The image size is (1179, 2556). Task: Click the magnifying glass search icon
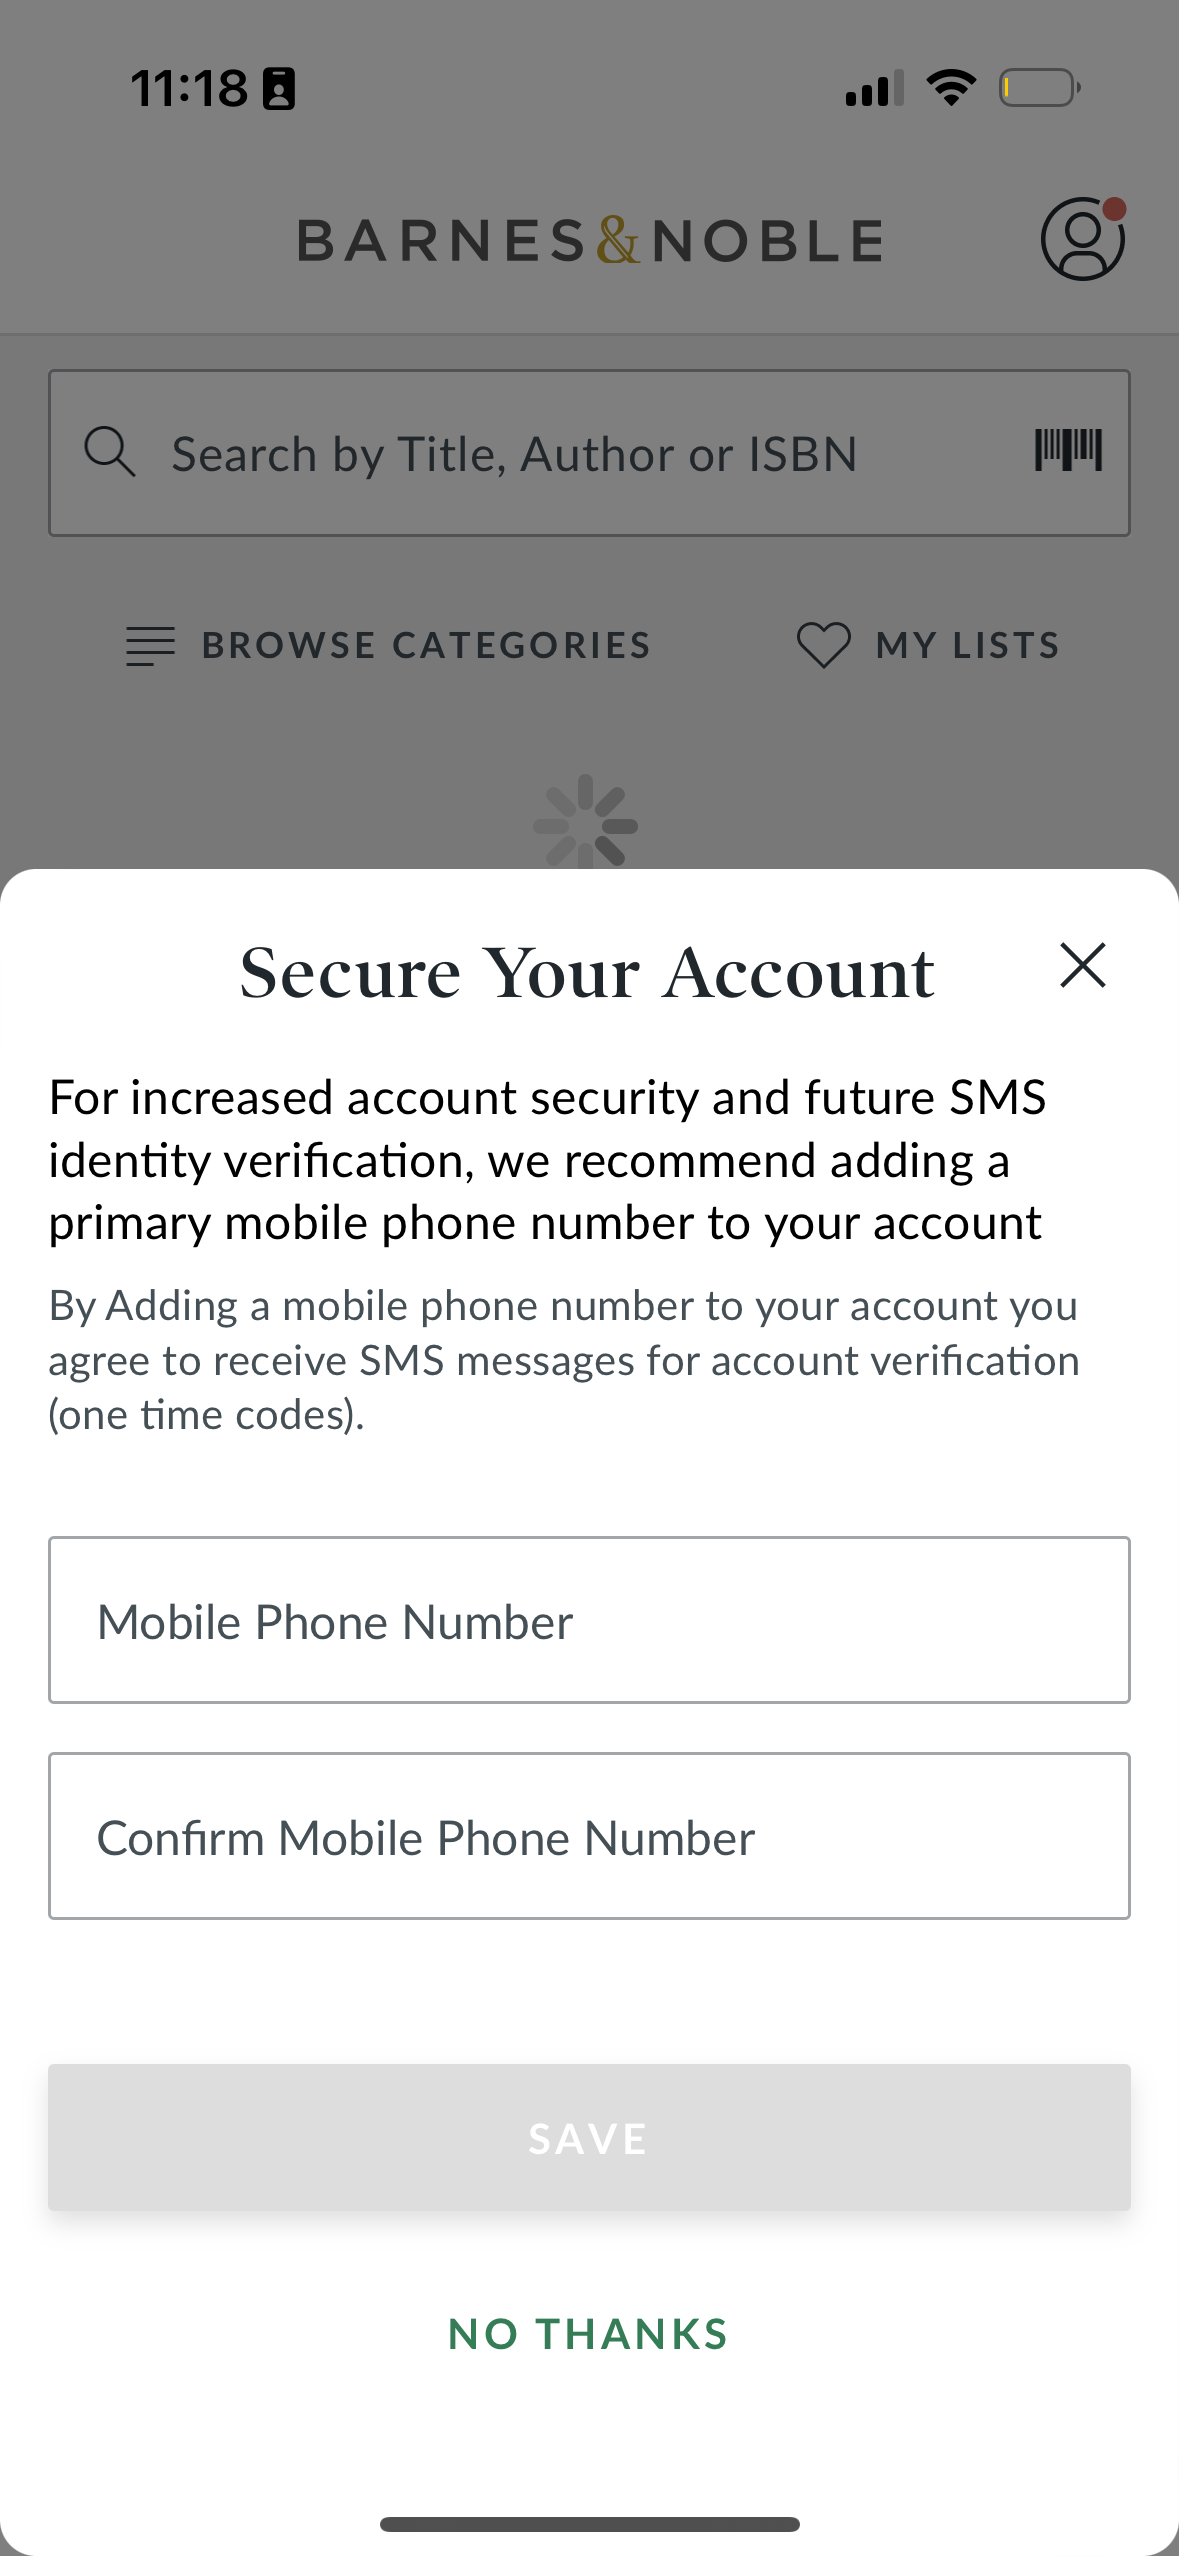tap(109, 452)
